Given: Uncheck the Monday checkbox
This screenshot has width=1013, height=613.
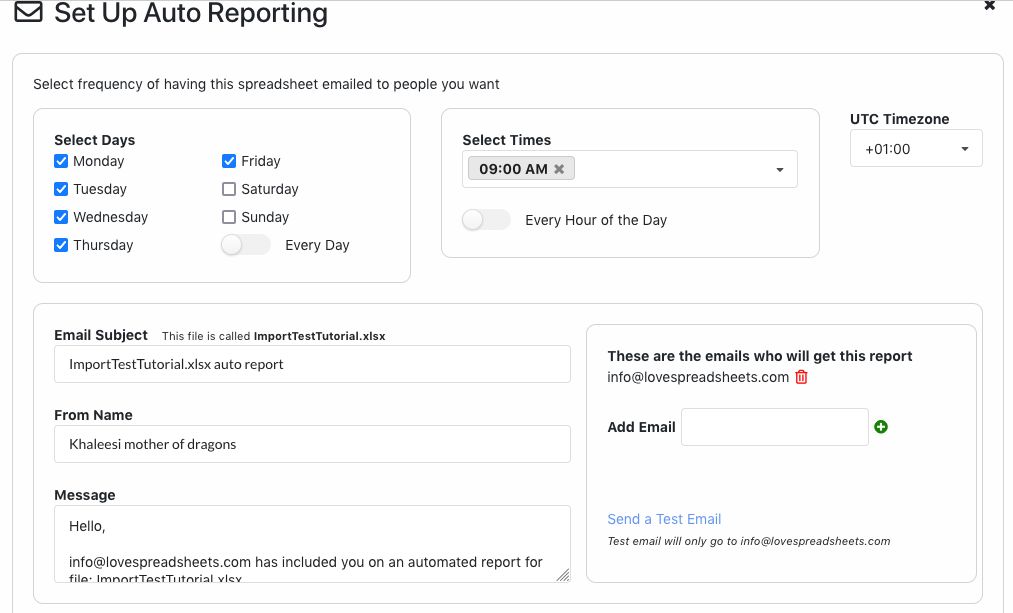Looking at the screenshot, I should click(x=61, y=161).
